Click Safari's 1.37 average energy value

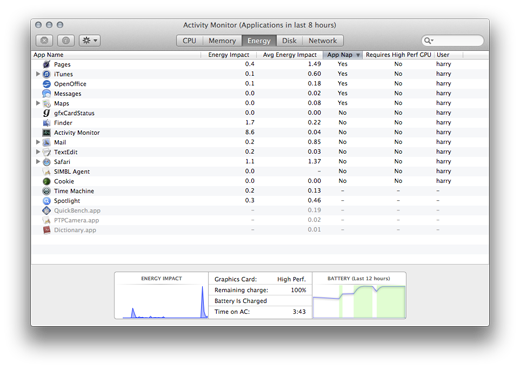click(x=314, y=161)
